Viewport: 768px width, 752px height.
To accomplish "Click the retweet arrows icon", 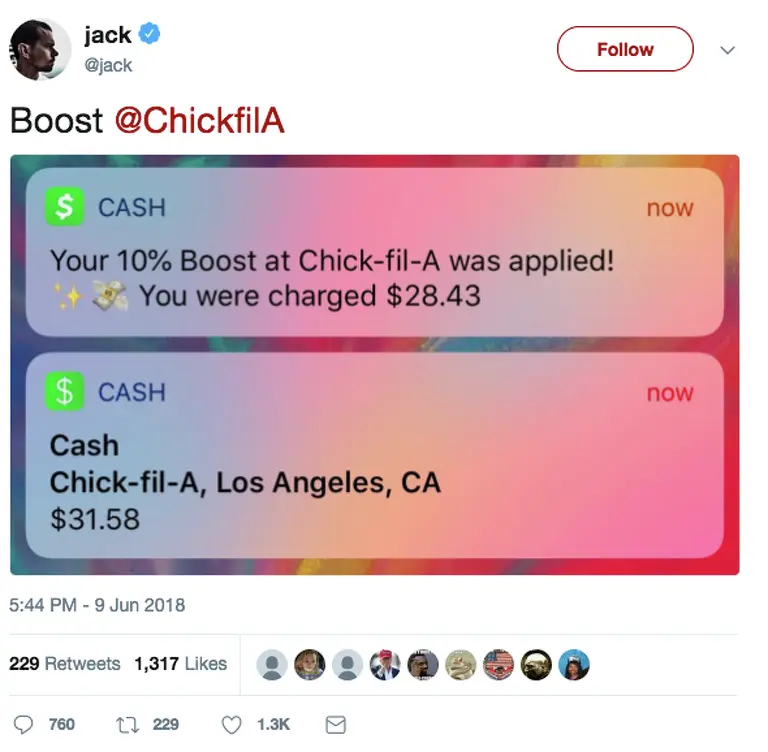I will pyautogui.click(x=127, y=725).
